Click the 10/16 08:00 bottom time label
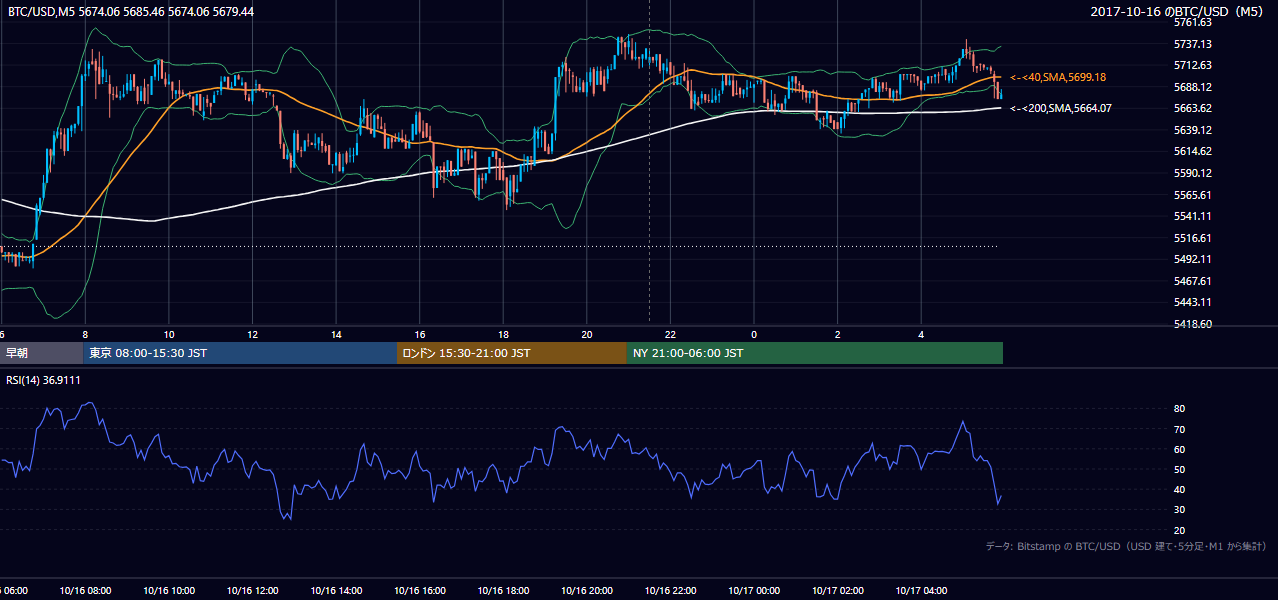The width and height of the screenshot is (1278, 600). (85, 591)
